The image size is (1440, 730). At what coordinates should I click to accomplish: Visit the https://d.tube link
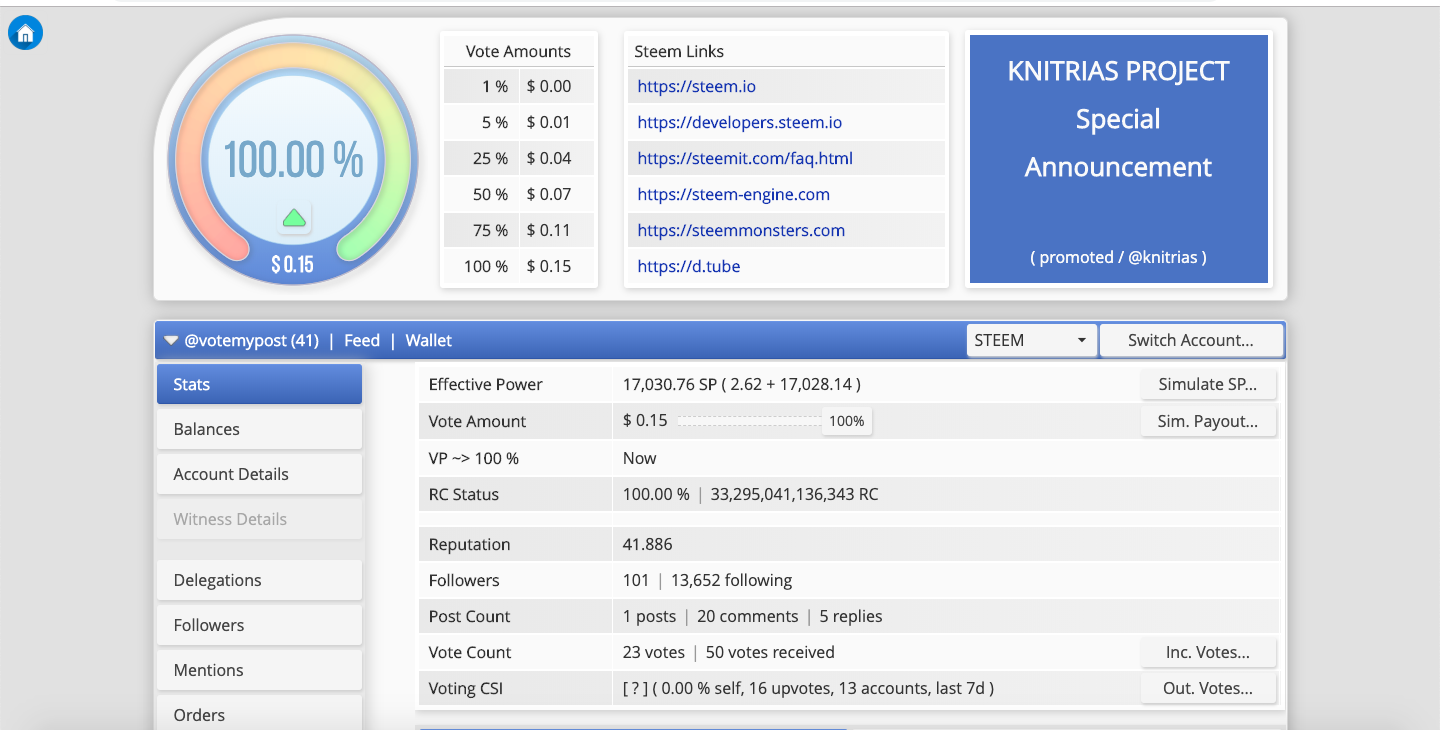tap(689, 266)
